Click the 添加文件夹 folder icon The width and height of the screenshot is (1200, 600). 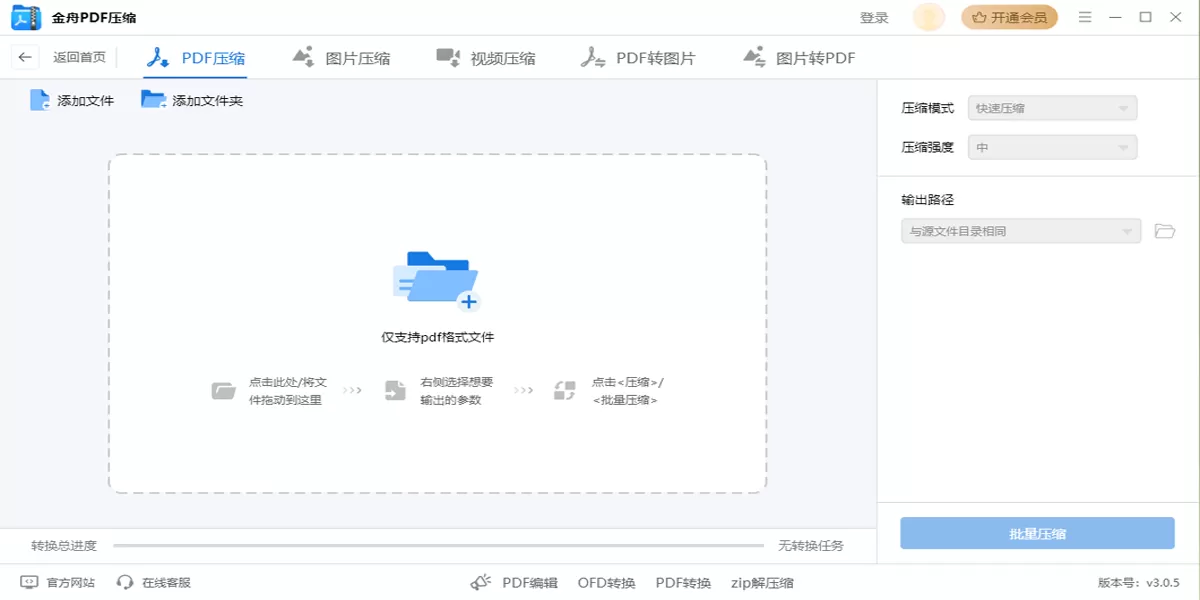point(154,100)
